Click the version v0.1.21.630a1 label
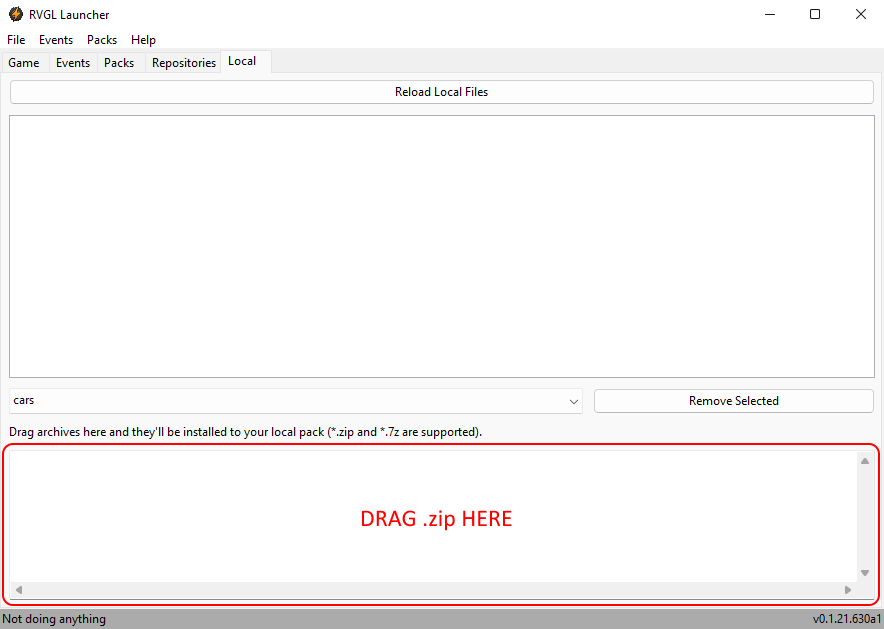The height and width of the screenshot is (629, 884). pyautogui.click(x=847, y=619)
